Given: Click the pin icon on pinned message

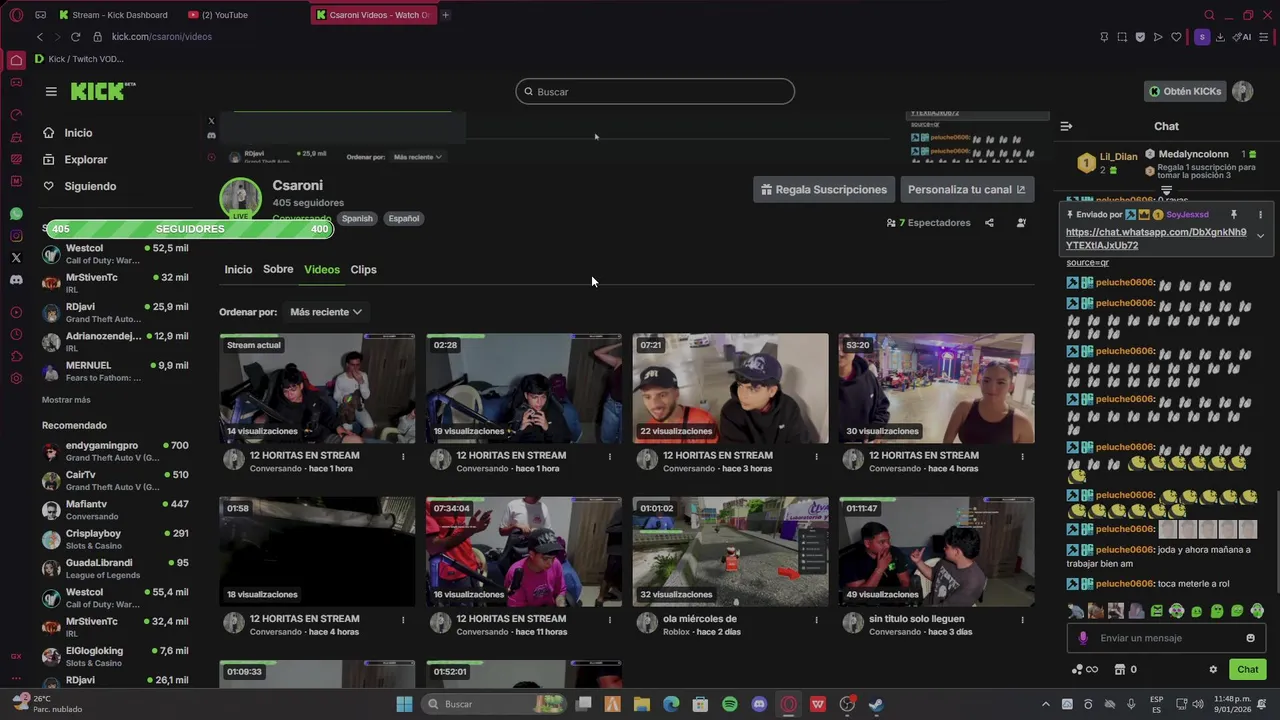Looking at the screenshot, I should point(1233,214).
